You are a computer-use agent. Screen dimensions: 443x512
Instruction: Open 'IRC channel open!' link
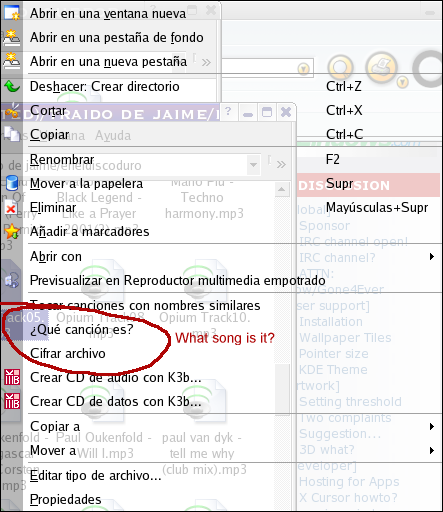pos(353,242)
